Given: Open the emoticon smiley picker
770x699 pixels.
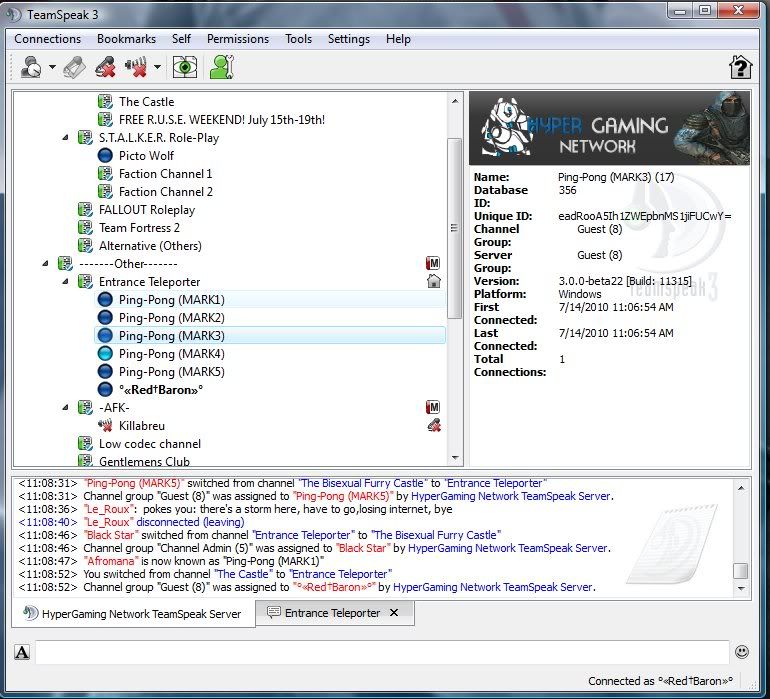Looking at the screenshot, I should [742, 652].
